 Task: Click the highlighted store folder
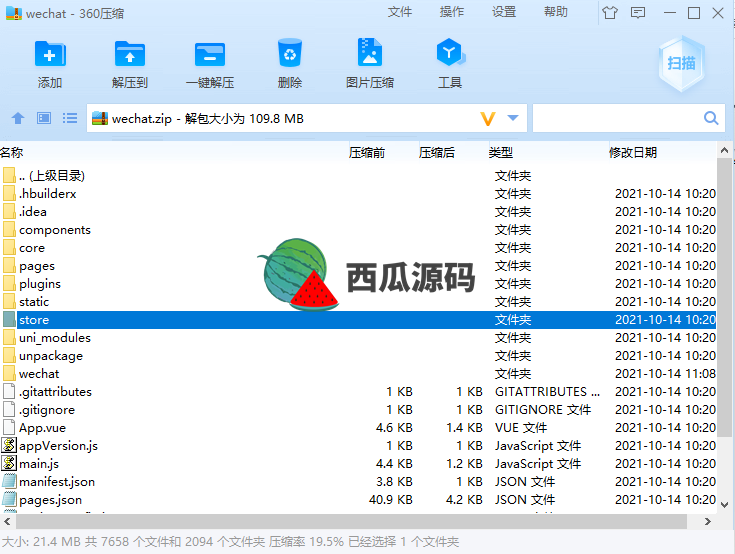point(358,320)
